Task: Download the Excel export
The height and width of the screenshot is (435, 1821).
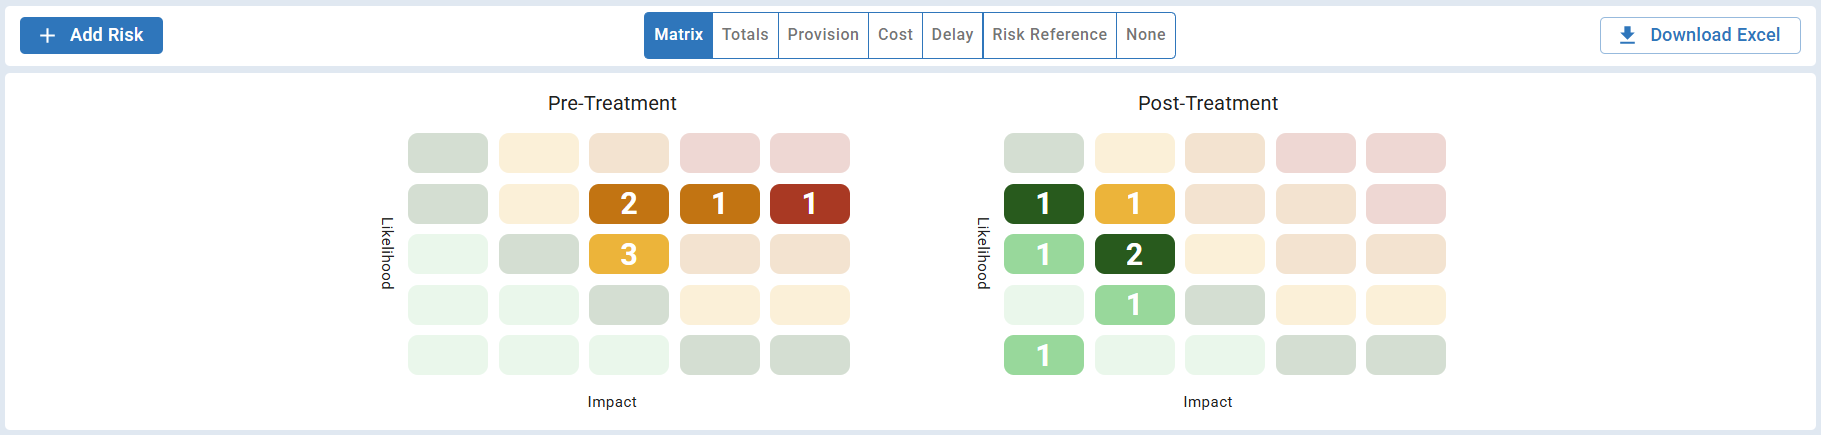Action: click(1699, 35)
